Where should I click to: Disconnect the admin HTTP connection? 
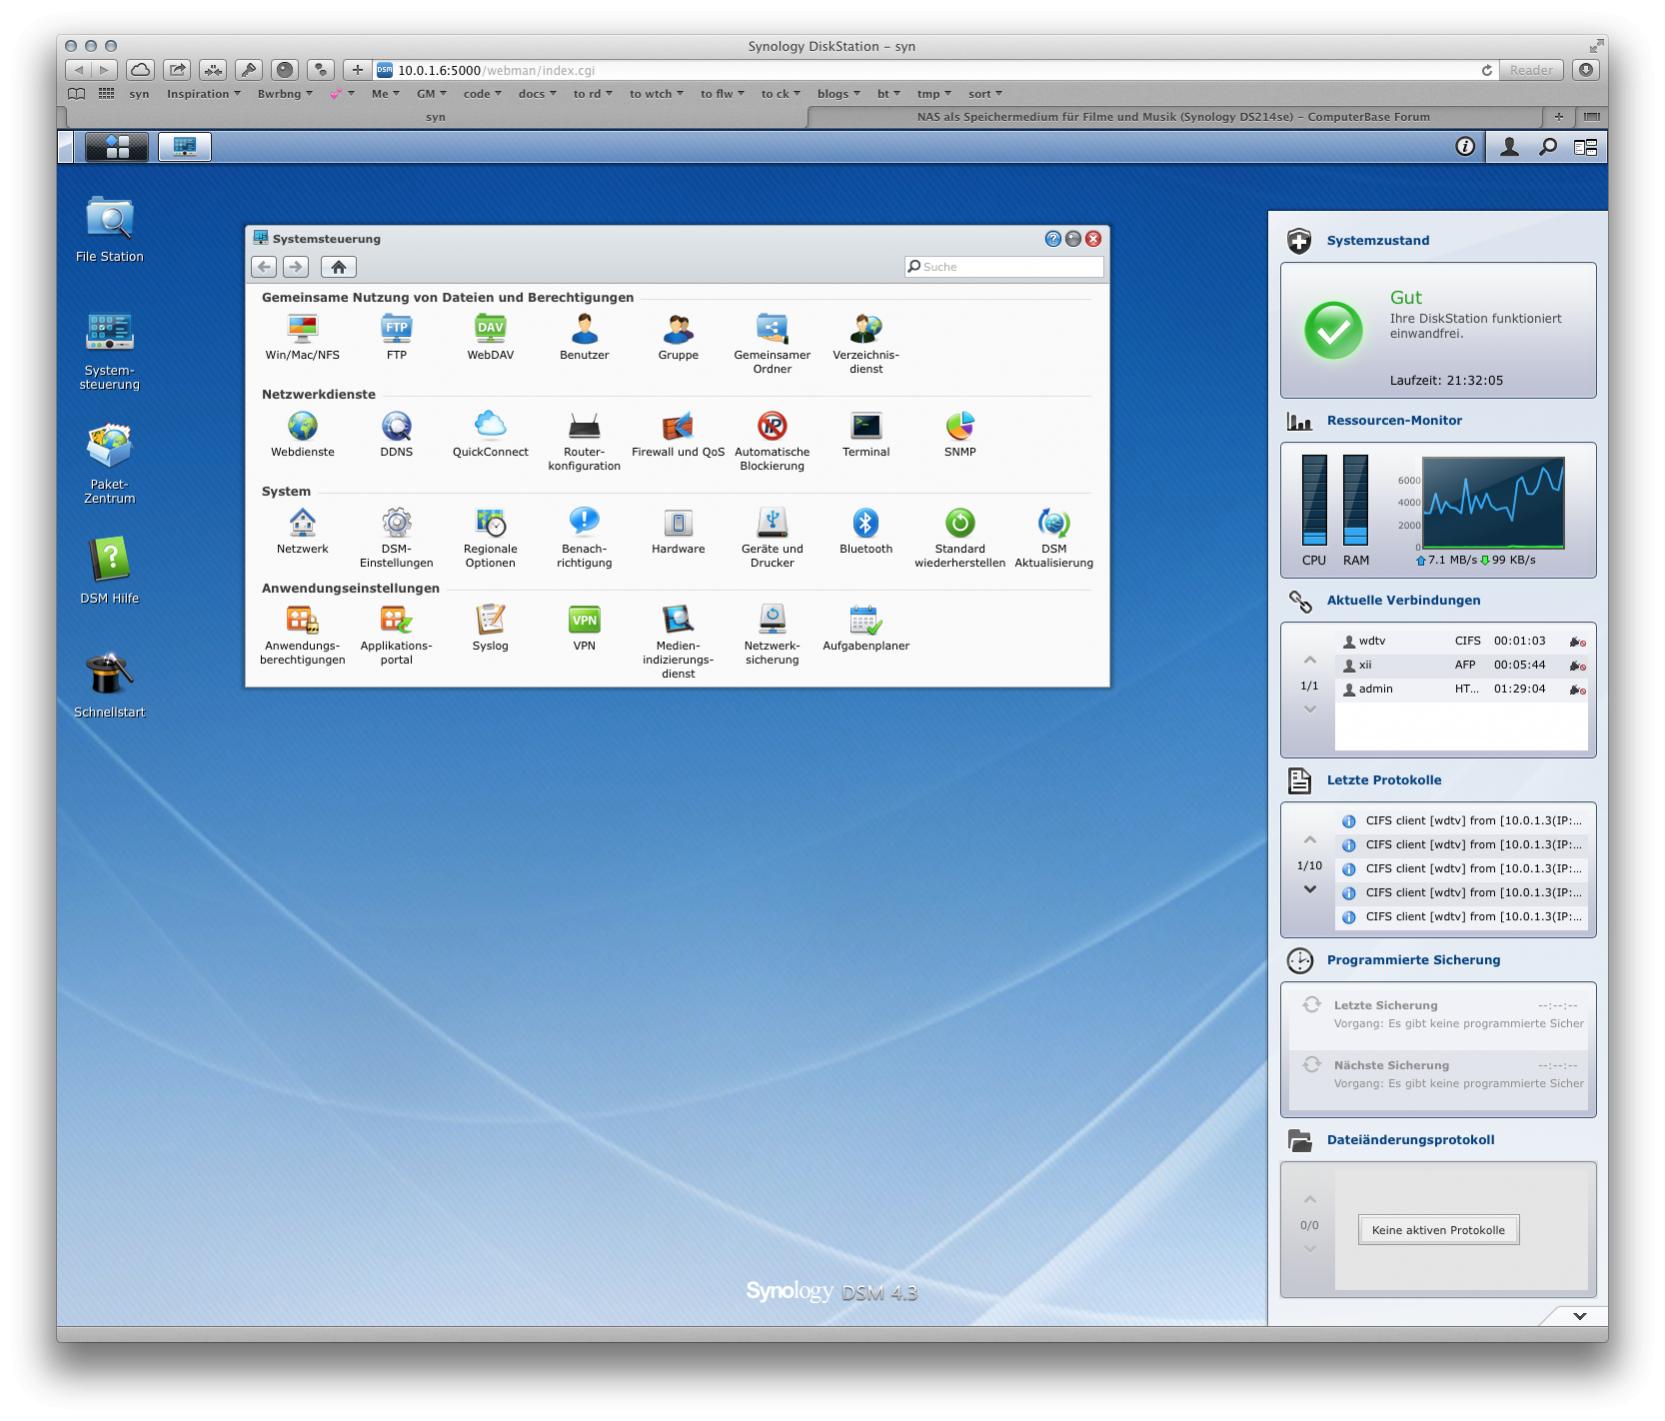[1577, 690]
